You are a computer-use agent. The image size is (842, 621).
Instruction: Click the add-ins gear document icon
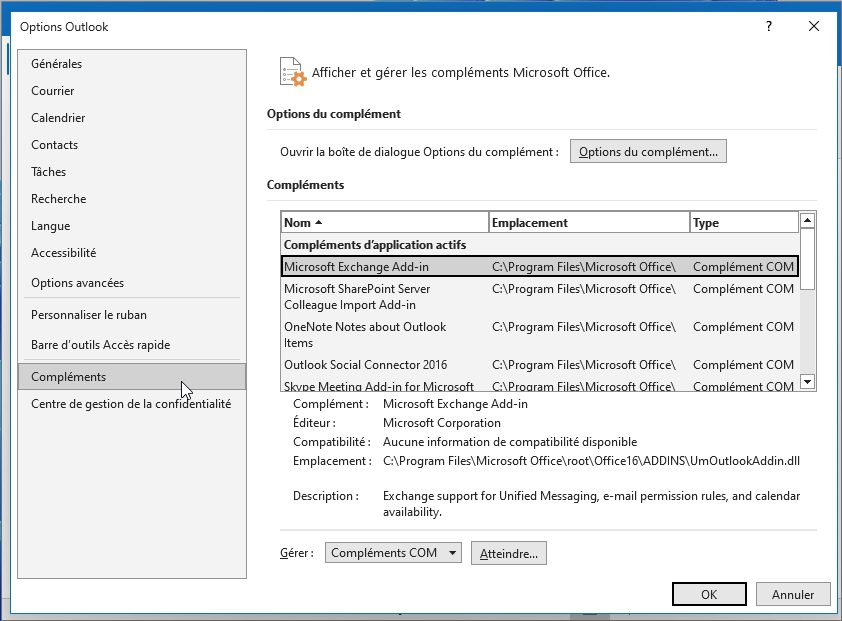[292, 72]
